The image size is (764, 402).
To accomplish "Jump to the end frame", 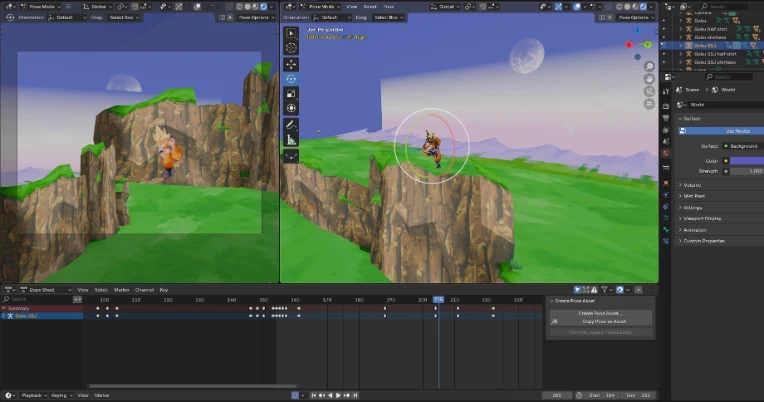I will [x=355, y=395].
